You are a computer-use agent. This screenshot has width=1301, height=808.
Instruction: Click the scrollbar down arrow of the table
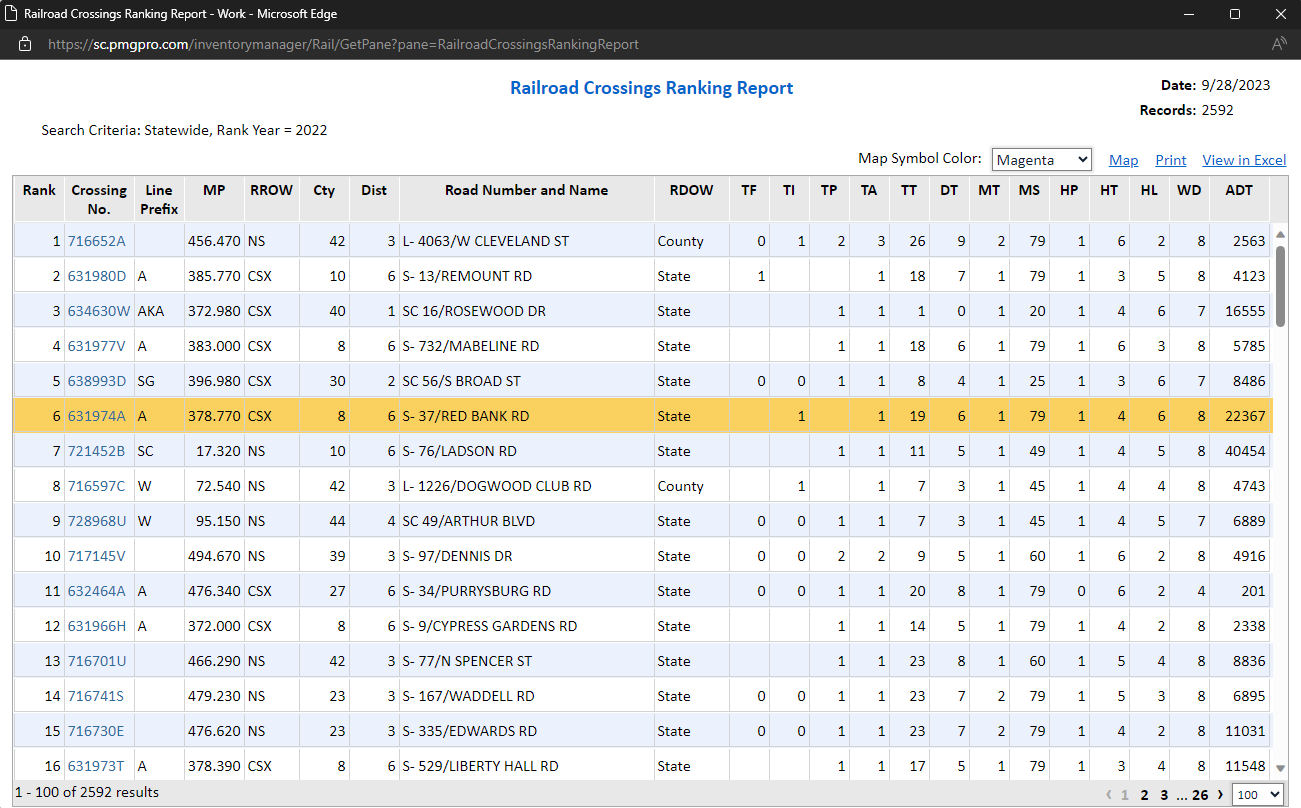pos(1281,768)
